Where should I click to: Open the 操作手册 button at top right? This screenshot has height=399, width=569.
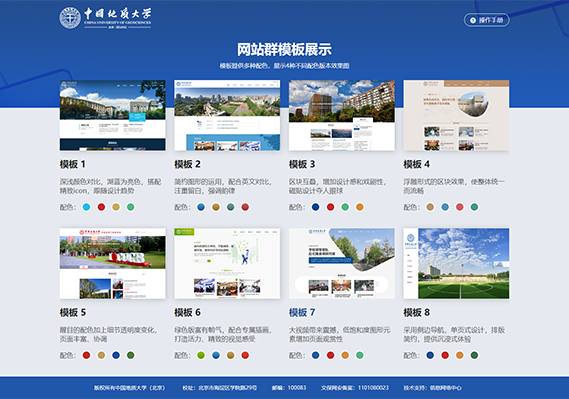pos(487,20)
